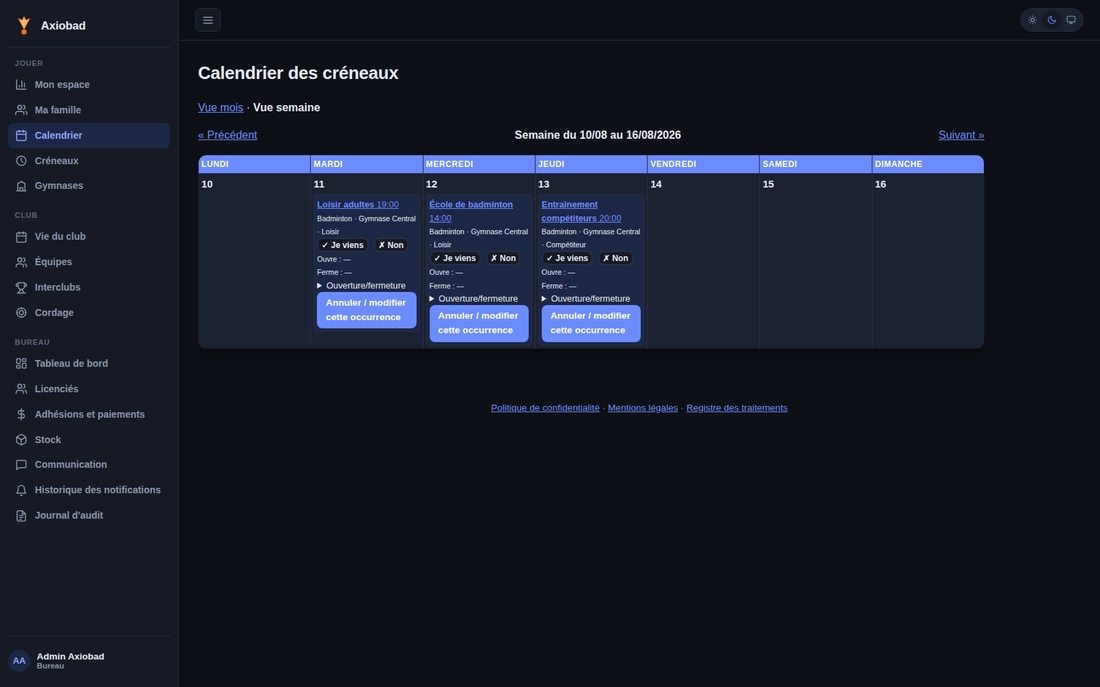1100x687 pixels.
Task: Click the Vie du club calendar icon
Action: (x=21, y=236)
